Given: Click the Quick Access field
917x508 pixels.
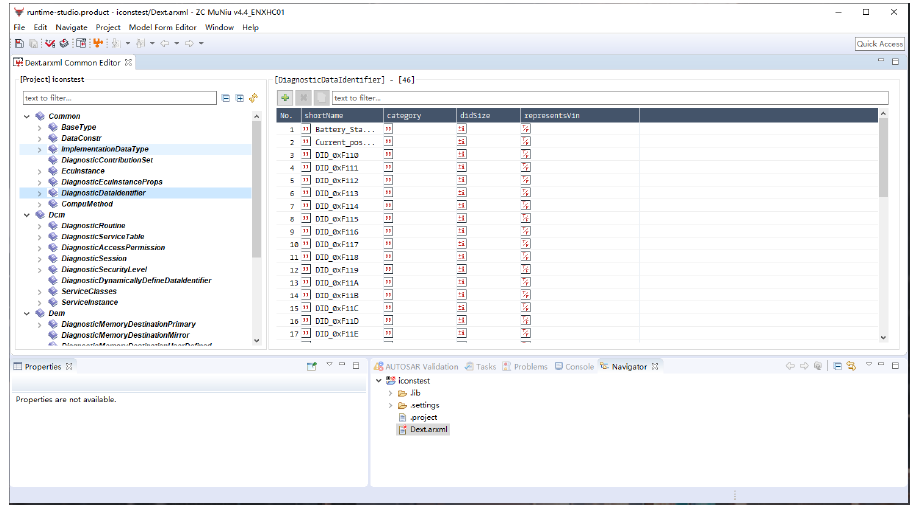Looking at the screenshot, I should [880, 44].
